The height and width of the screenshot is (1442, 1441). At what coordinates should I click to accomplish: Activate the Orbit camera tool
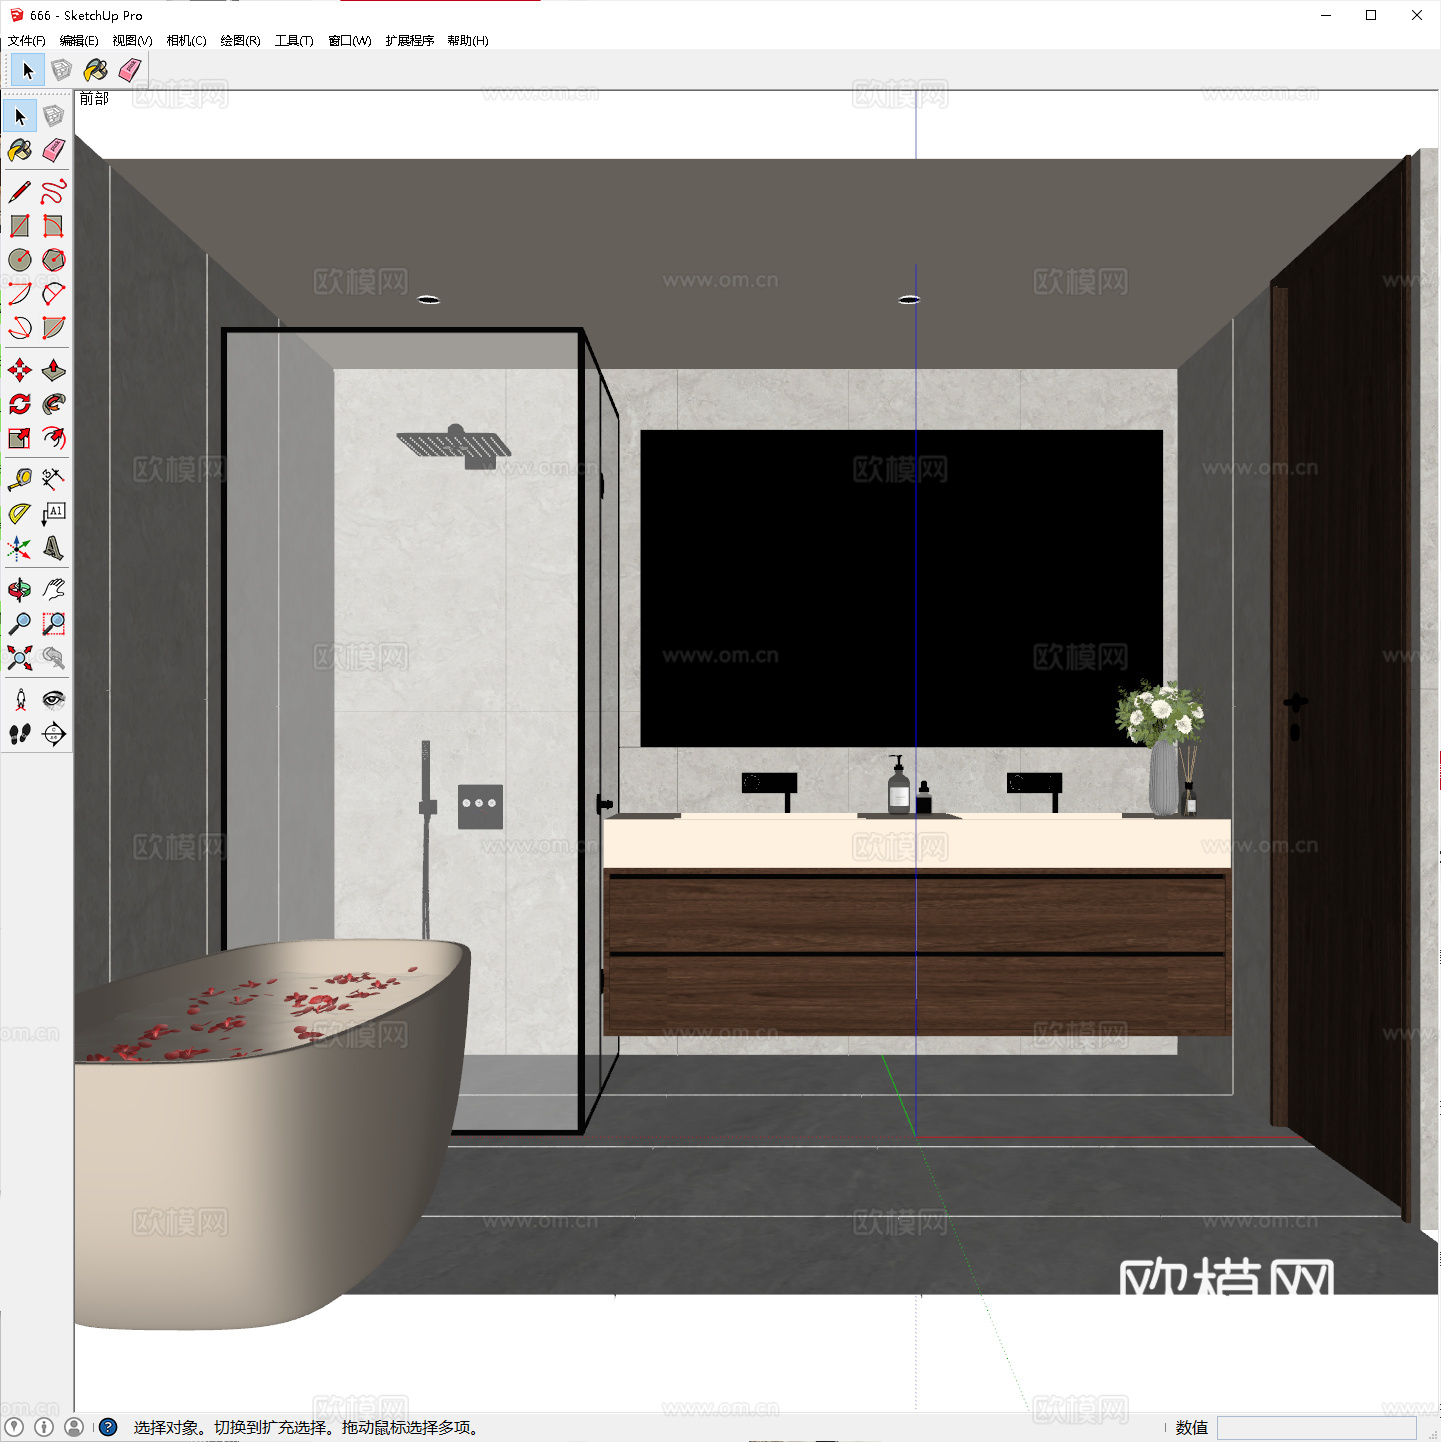20,590
